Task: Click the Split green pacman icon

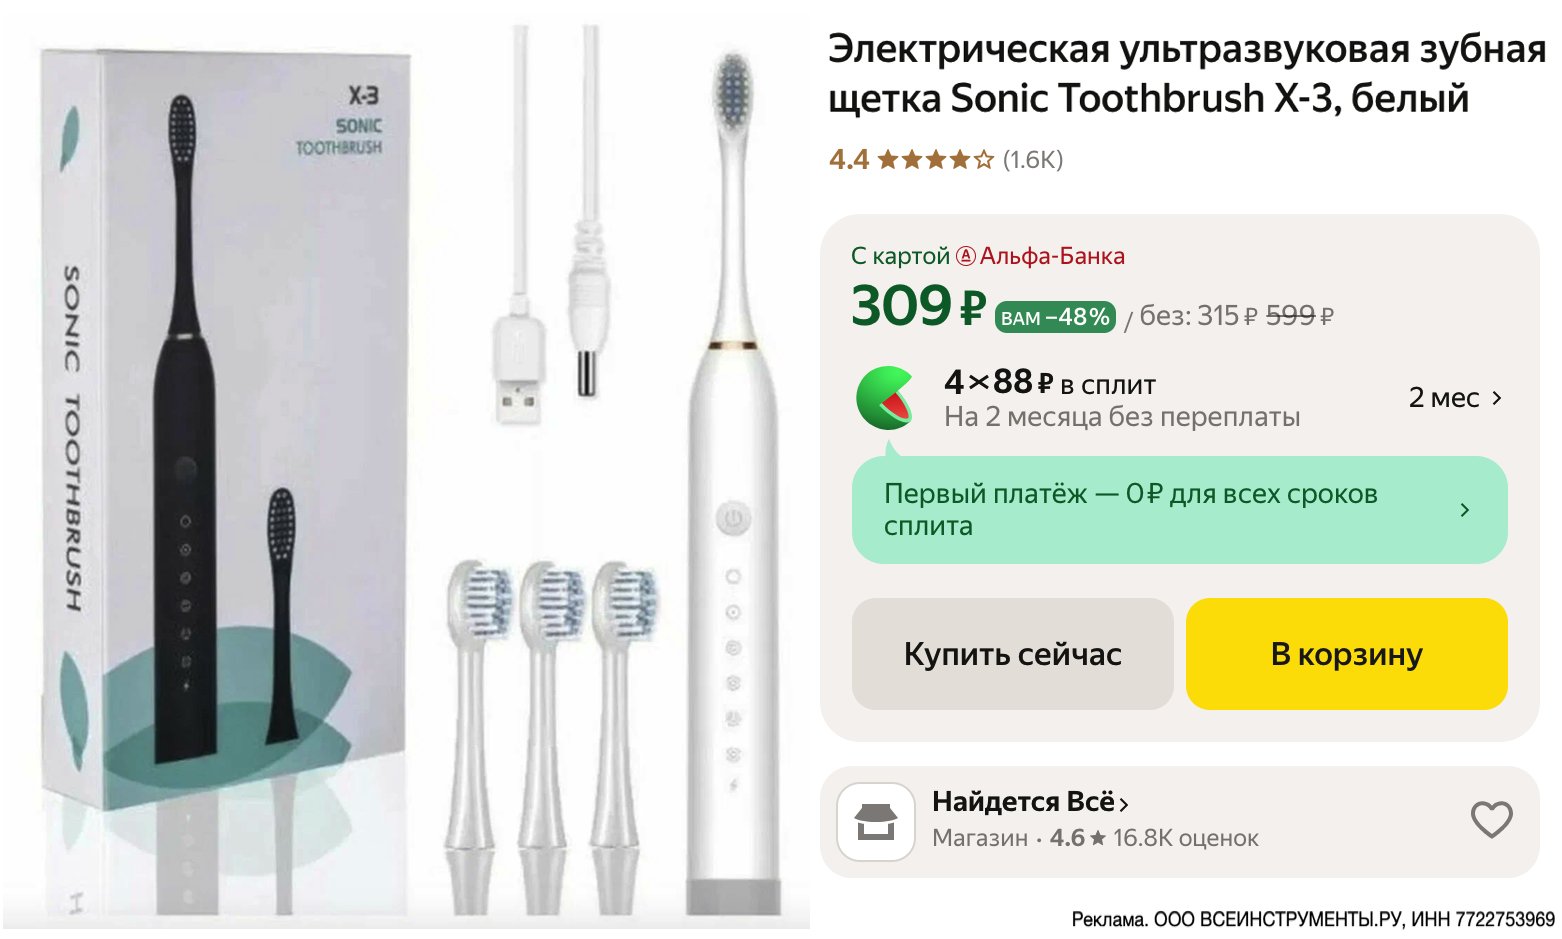Action: [885, 398]
